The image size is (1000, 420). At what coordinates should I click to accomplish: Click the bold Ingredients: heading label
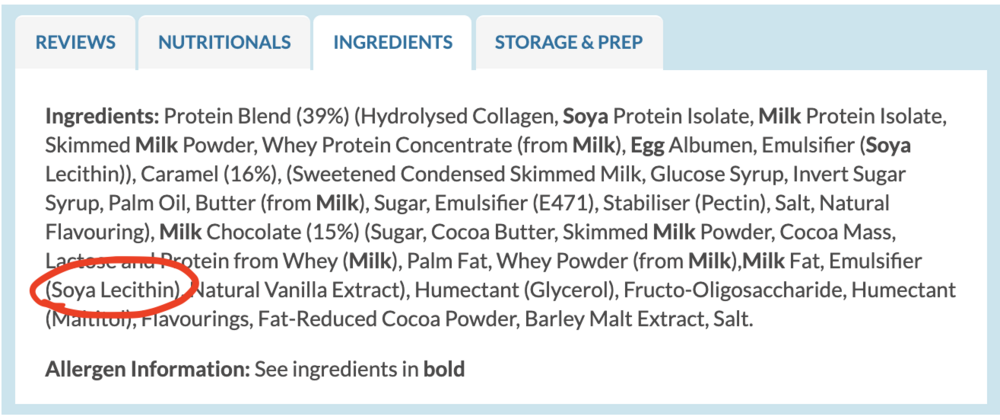(102, 117)
